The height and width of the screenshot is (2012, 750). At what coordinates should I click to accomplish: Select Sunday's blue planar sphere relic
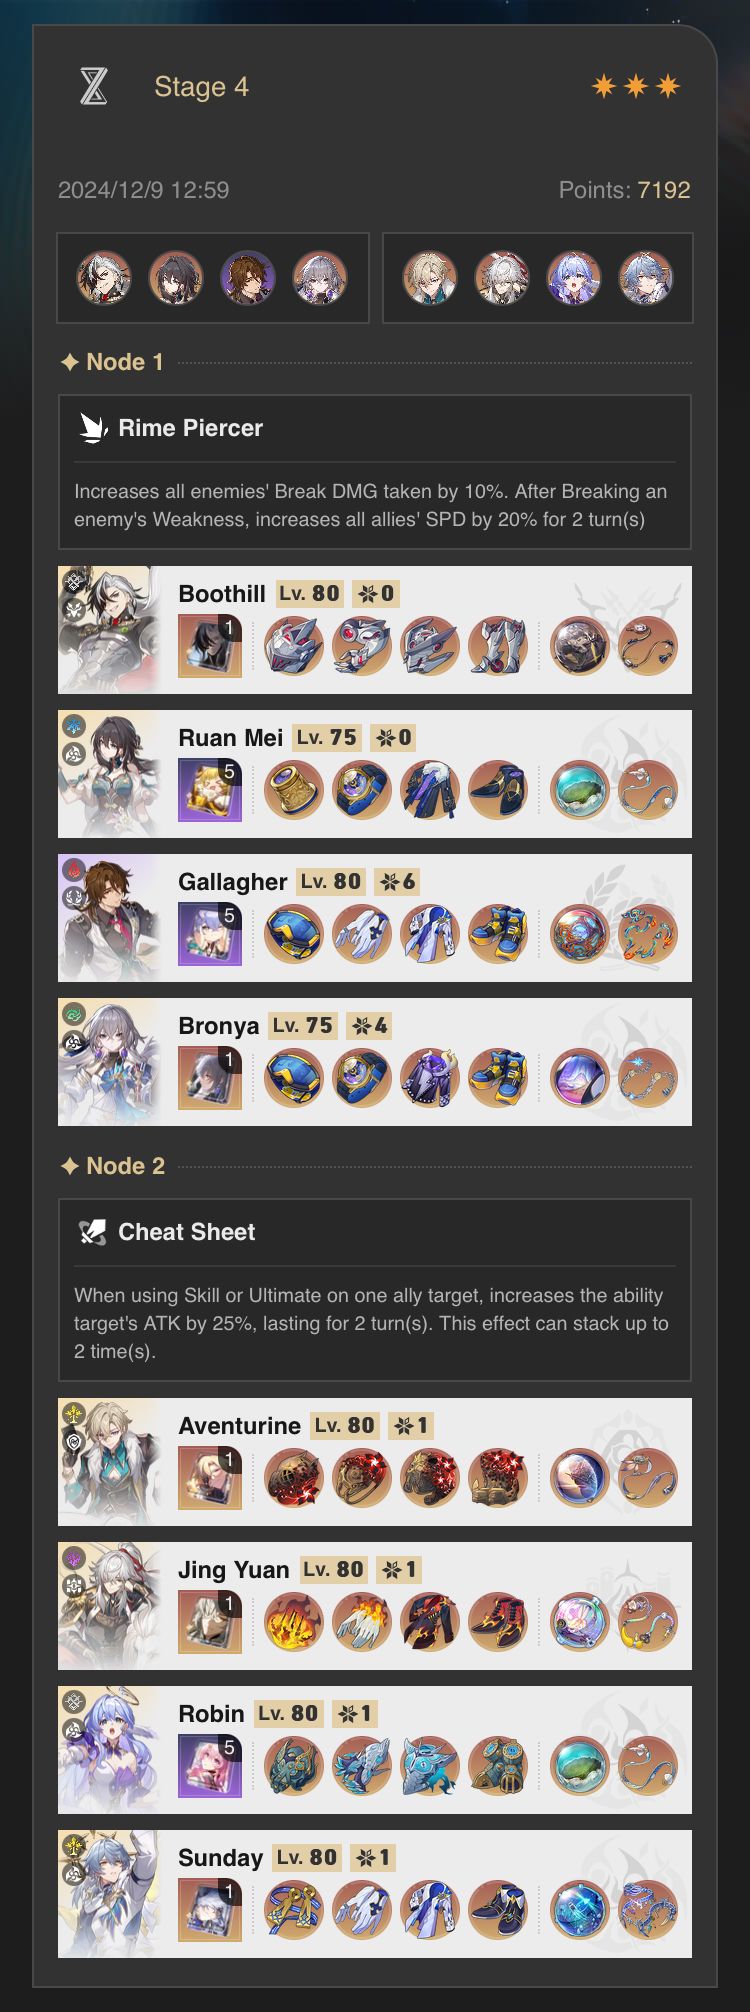point(579,1910)
